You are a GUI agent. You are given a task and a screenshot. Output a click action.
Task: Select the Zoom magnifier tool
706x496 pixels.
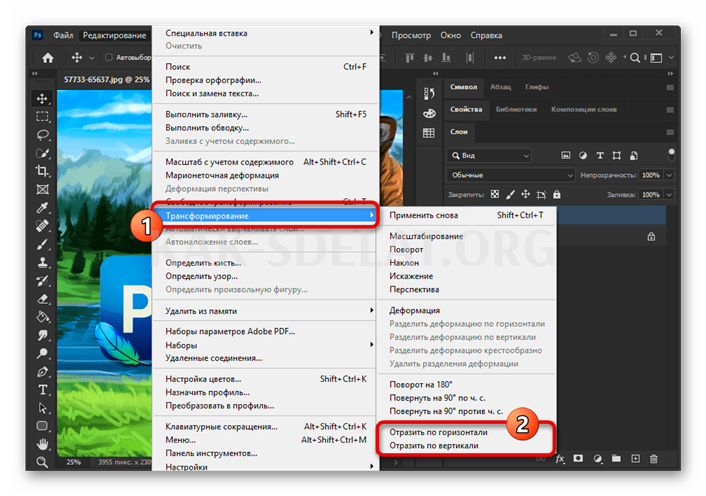[x=42, y=462]
